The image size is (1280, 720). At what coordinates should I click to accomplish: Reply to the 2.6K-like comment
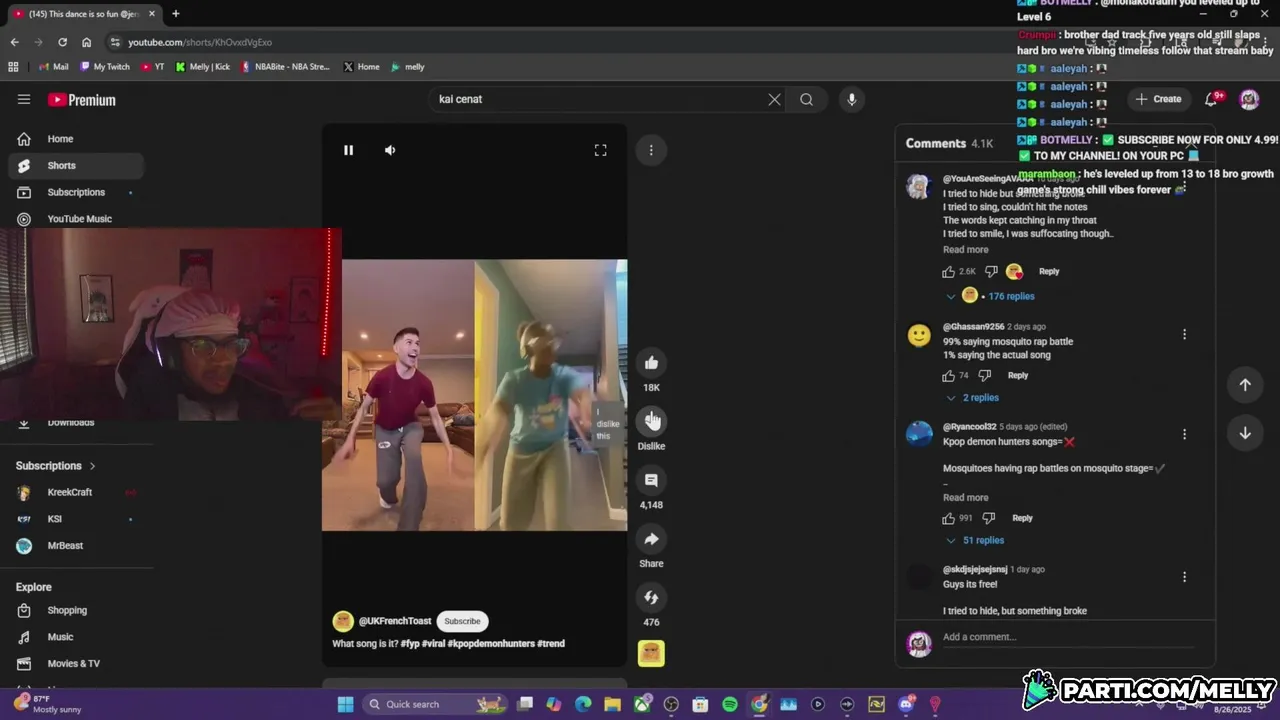click(x=1048, y=272)
